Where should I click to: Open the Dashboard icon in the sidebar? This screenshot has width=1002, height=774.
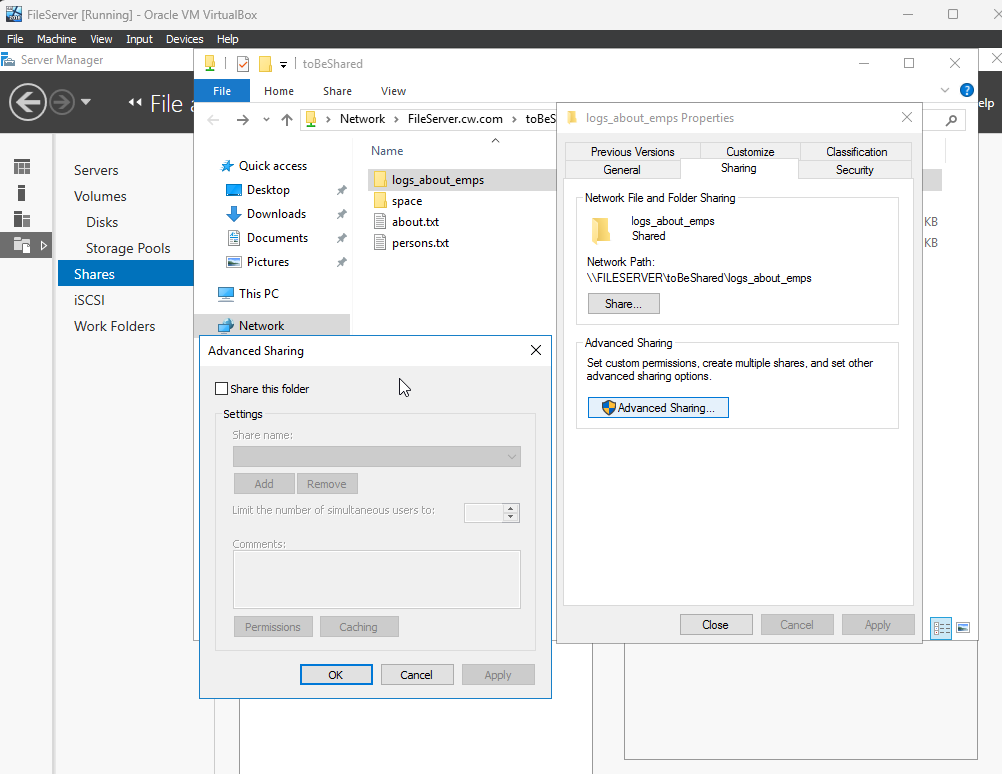coord(22,167)
